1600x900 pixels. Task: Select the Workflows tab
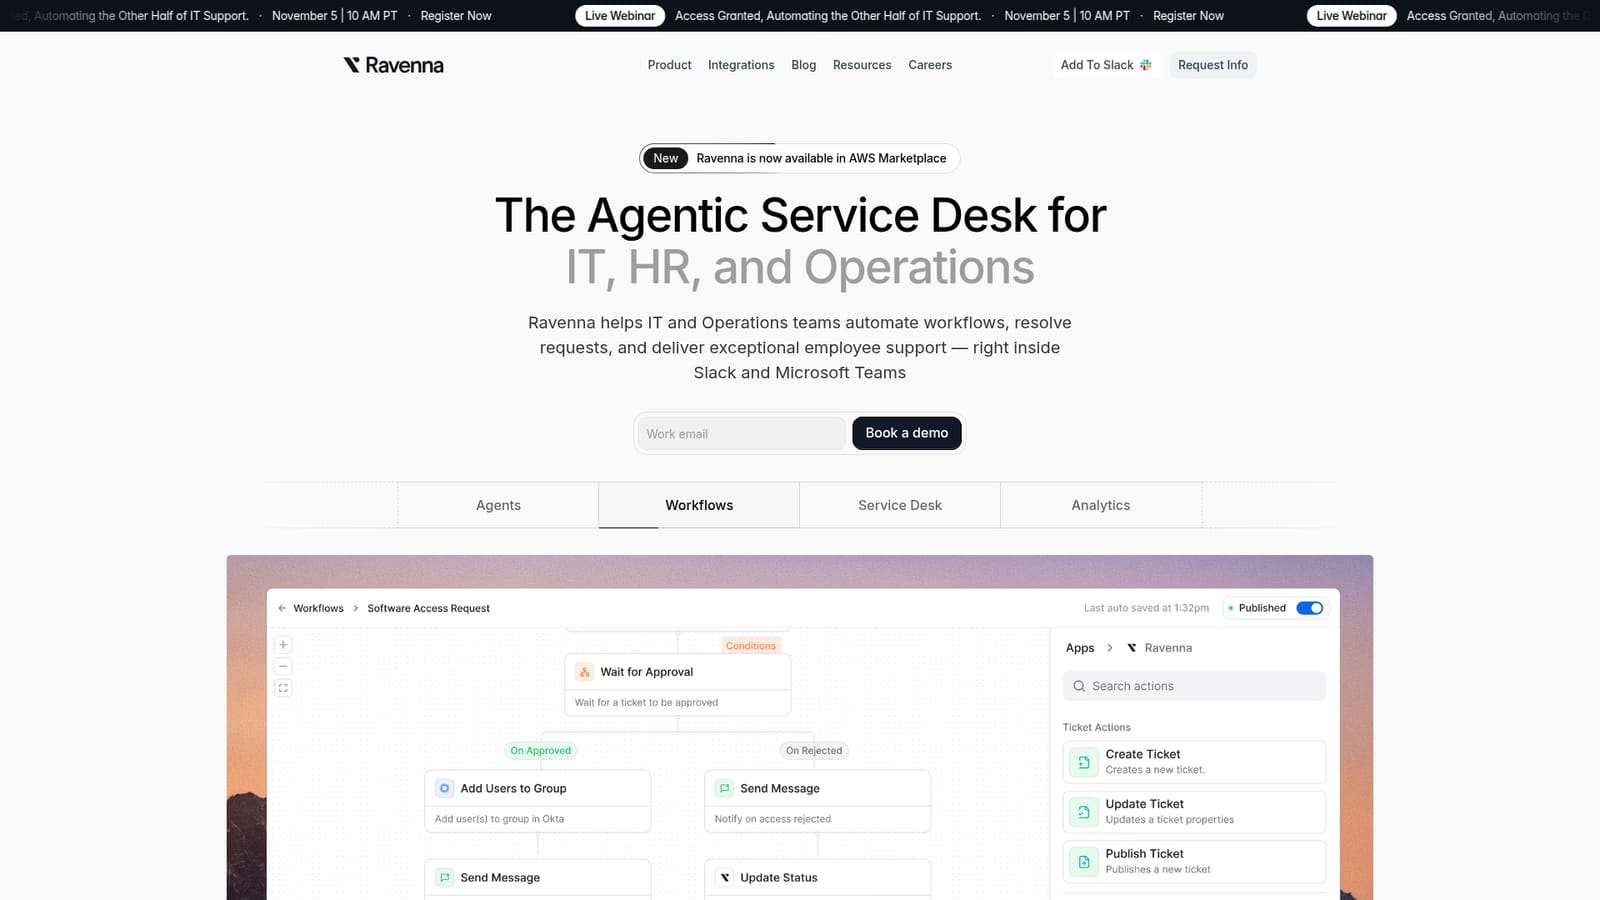[x=699, y=505]
